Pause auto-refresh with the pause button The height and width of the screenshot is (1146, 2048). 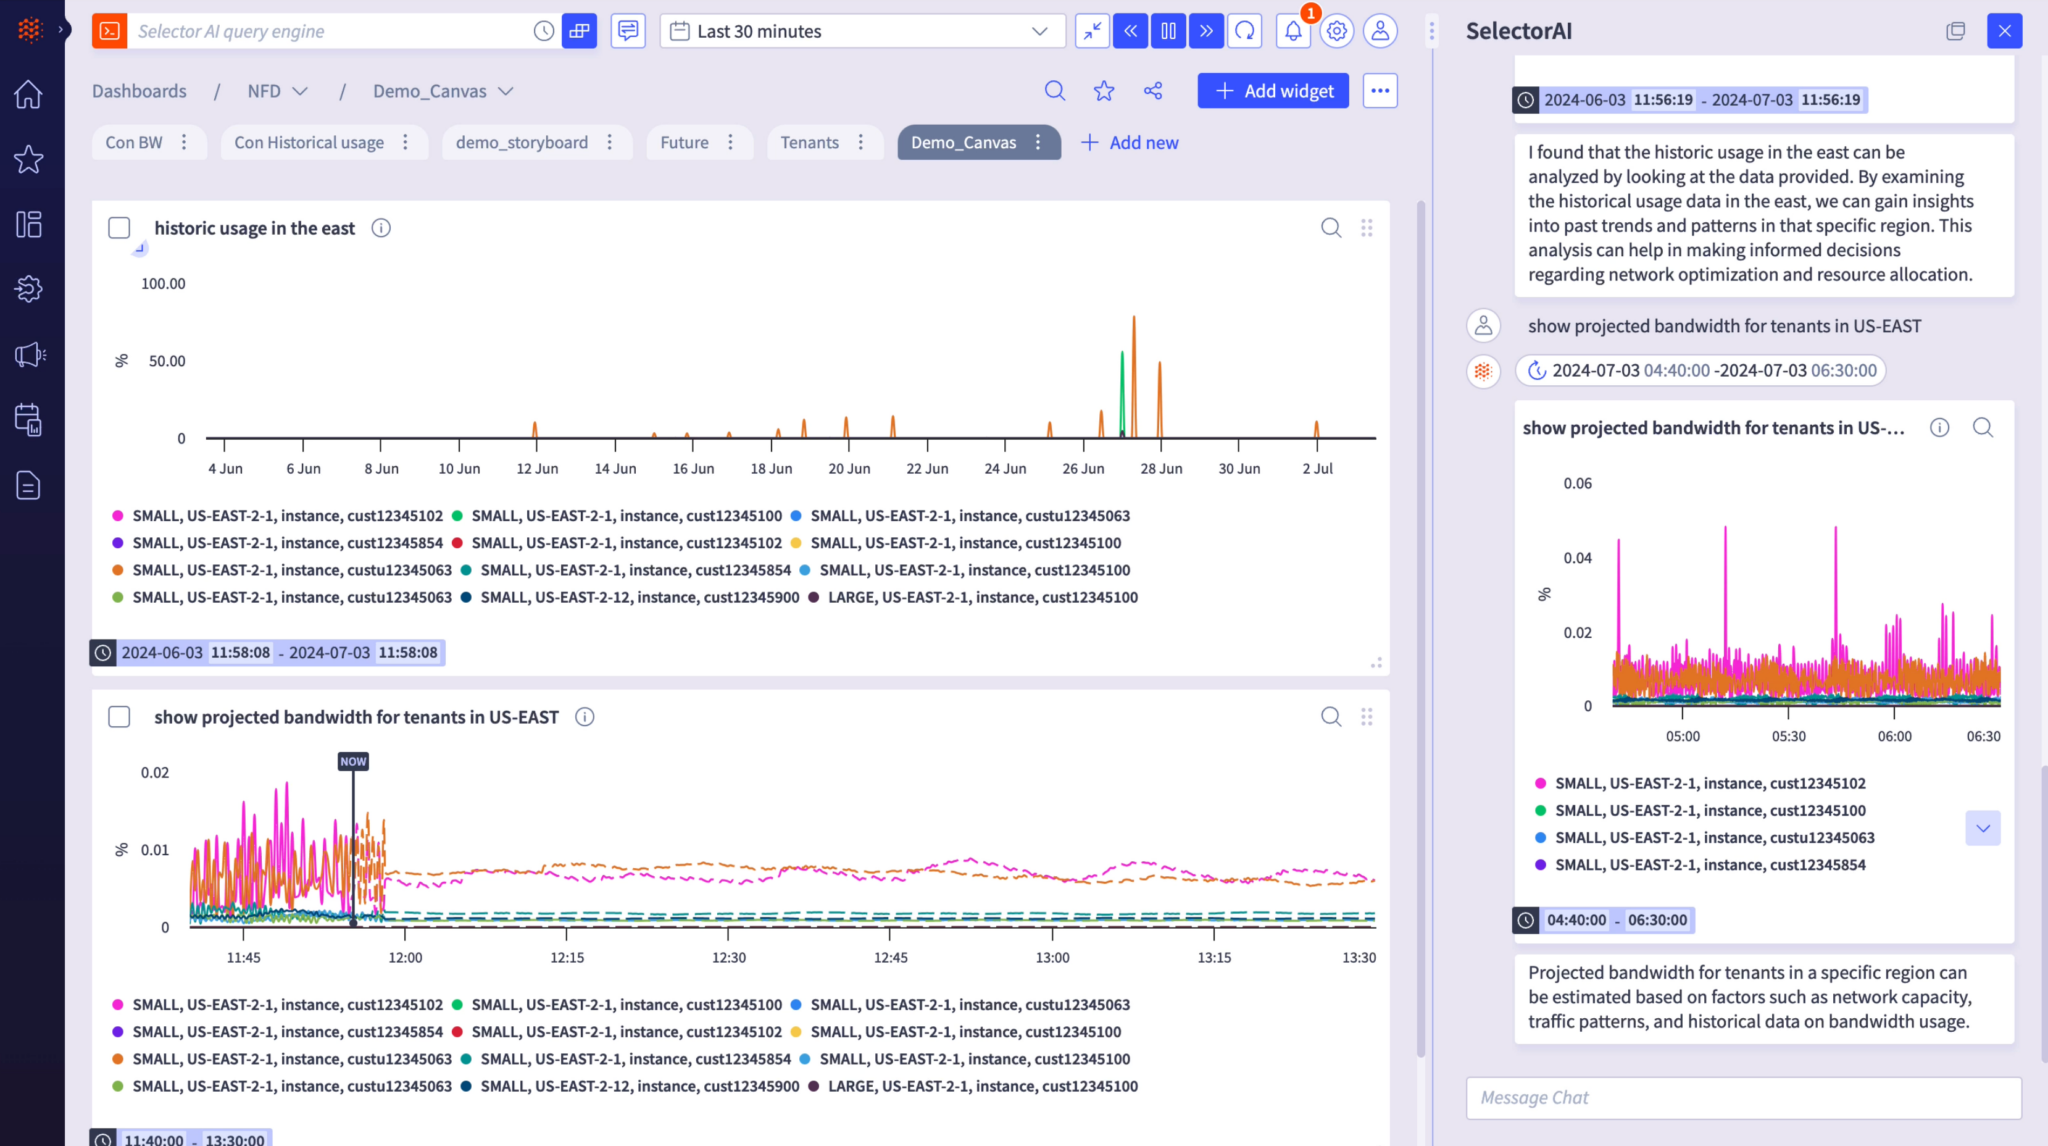point(1168,31)
